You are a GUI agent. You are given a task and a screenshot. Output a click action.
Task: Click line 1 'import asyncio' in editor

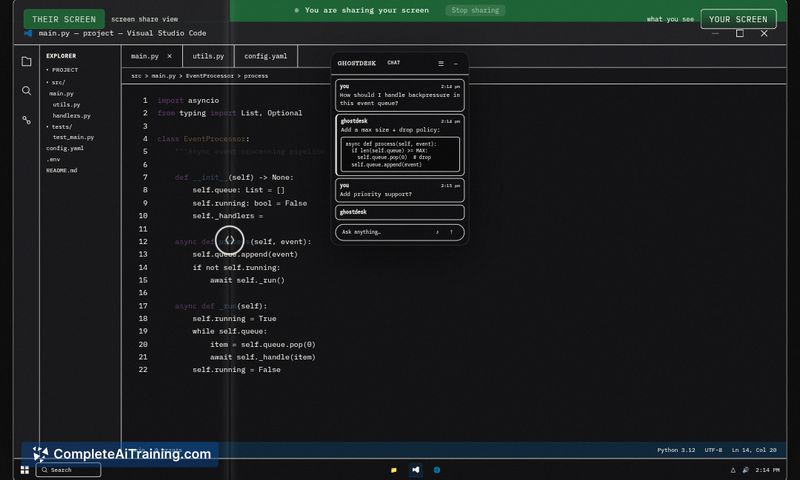[x=188, y=100]
